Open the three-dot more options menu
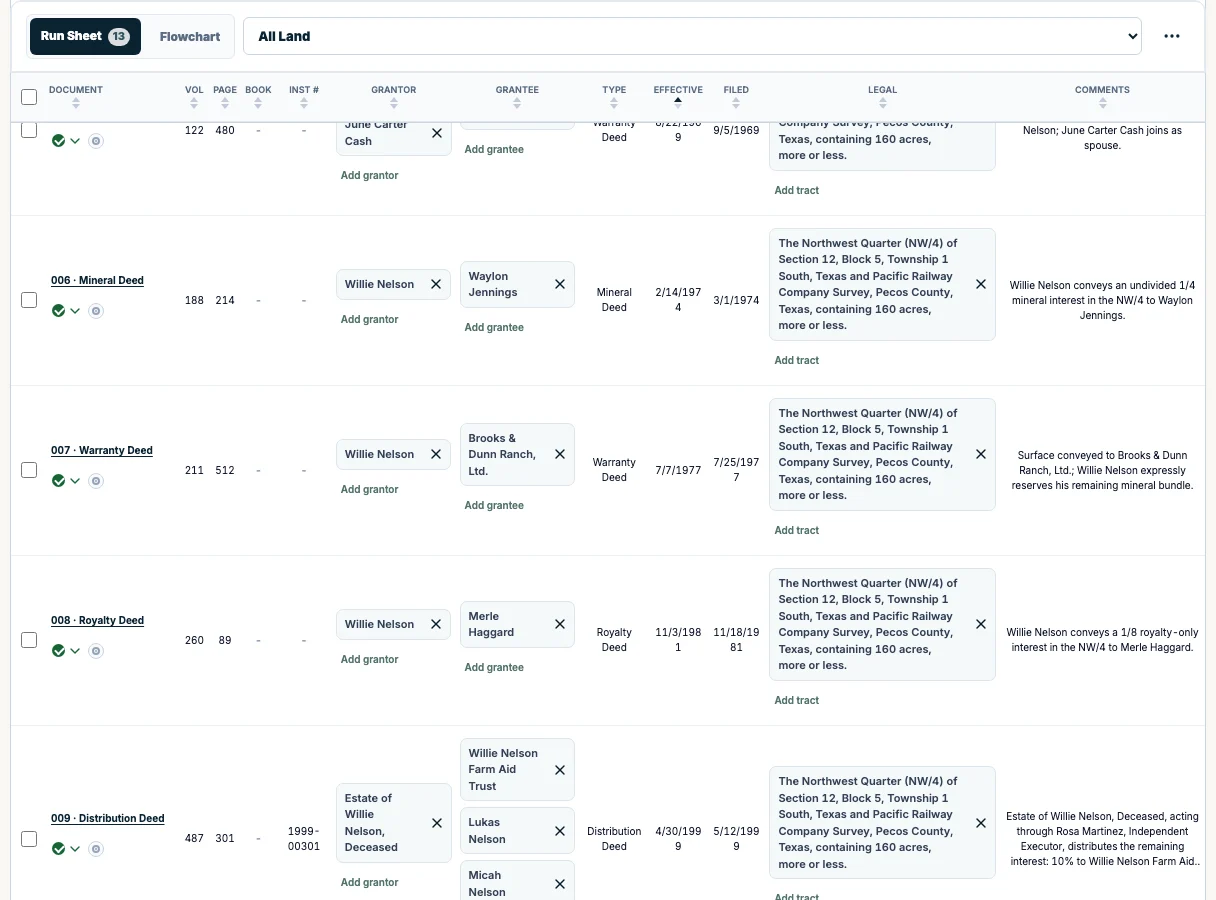The height and width of the screenshot is (900, 1216). pyautogui.click(x=1172, y=36)
